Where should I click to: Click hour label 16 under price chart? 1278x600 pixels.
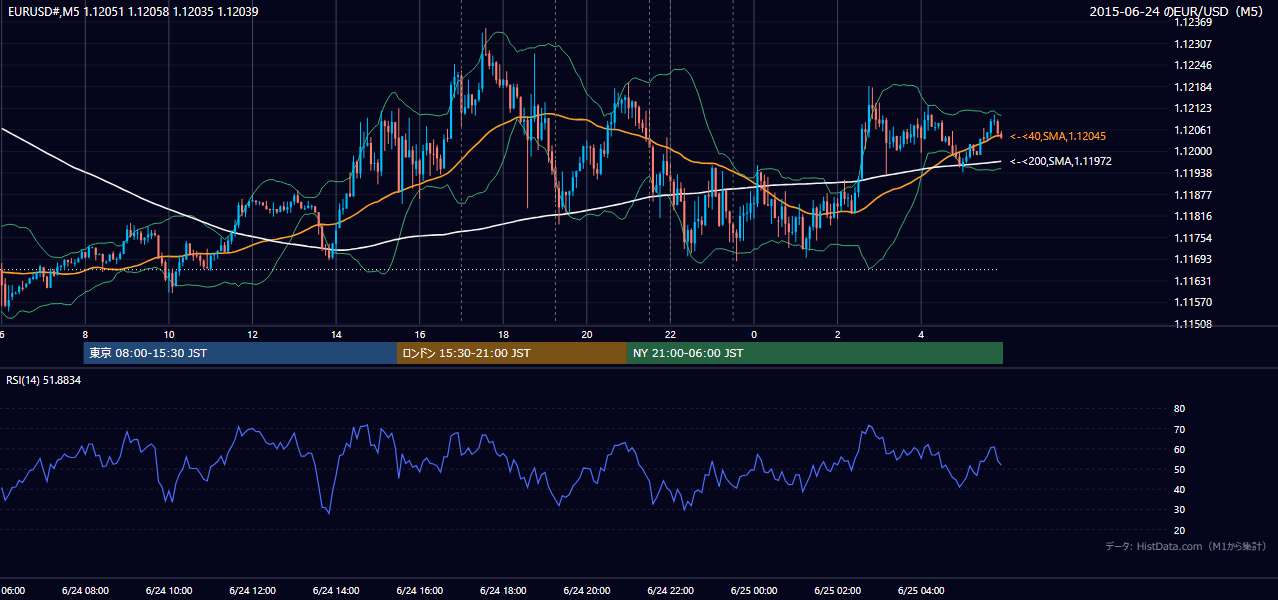[420, 334]
